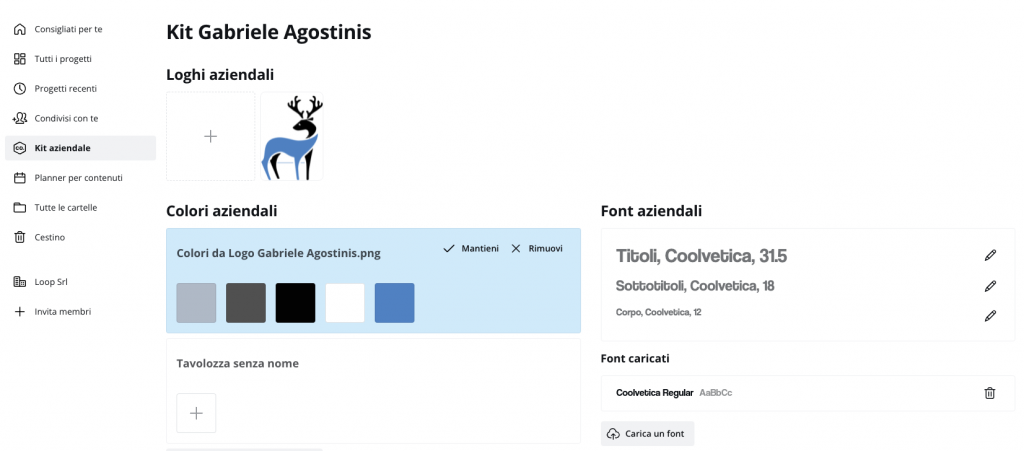The width and height of the screenshot is (1024, 451).
Task: Go to Tutti i progetti
Action: click(x=63, y=59)
